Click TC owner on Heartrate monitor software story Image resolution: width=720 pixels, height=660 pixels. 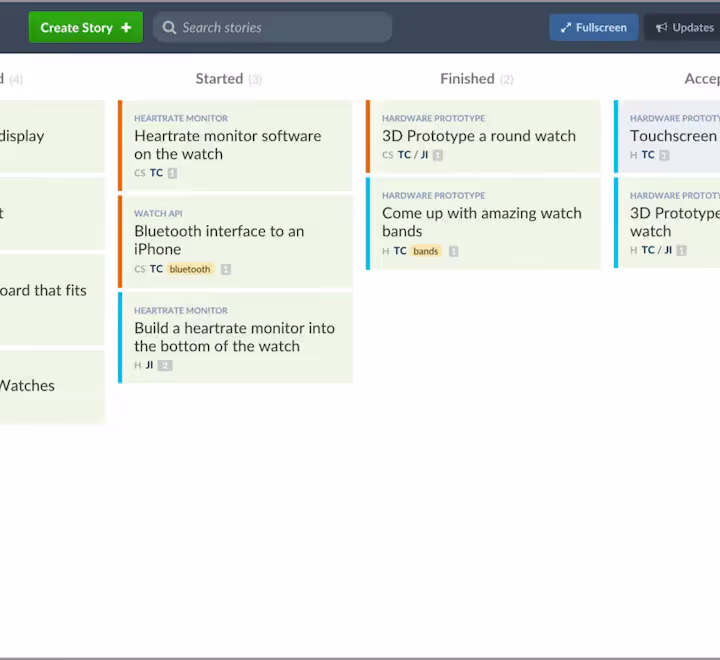156,173
